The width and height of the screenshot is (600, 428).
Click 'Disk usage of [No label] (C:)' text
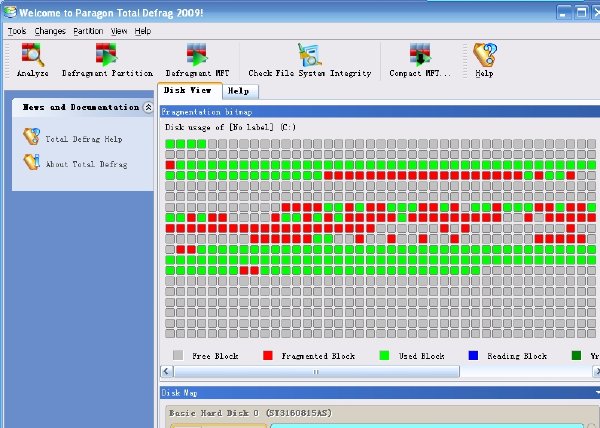click(x=230, y=127)
